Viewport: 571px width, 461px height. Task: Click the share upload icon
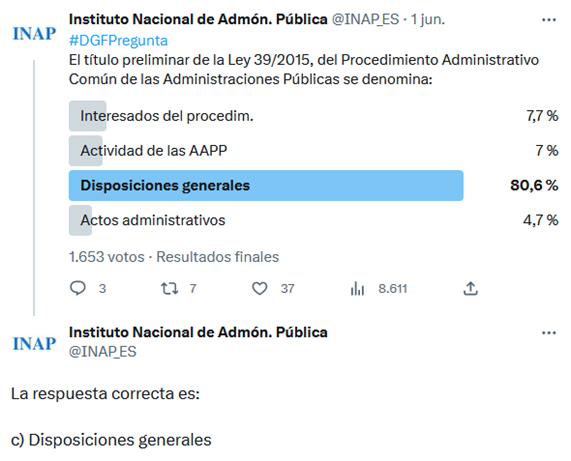470,288
